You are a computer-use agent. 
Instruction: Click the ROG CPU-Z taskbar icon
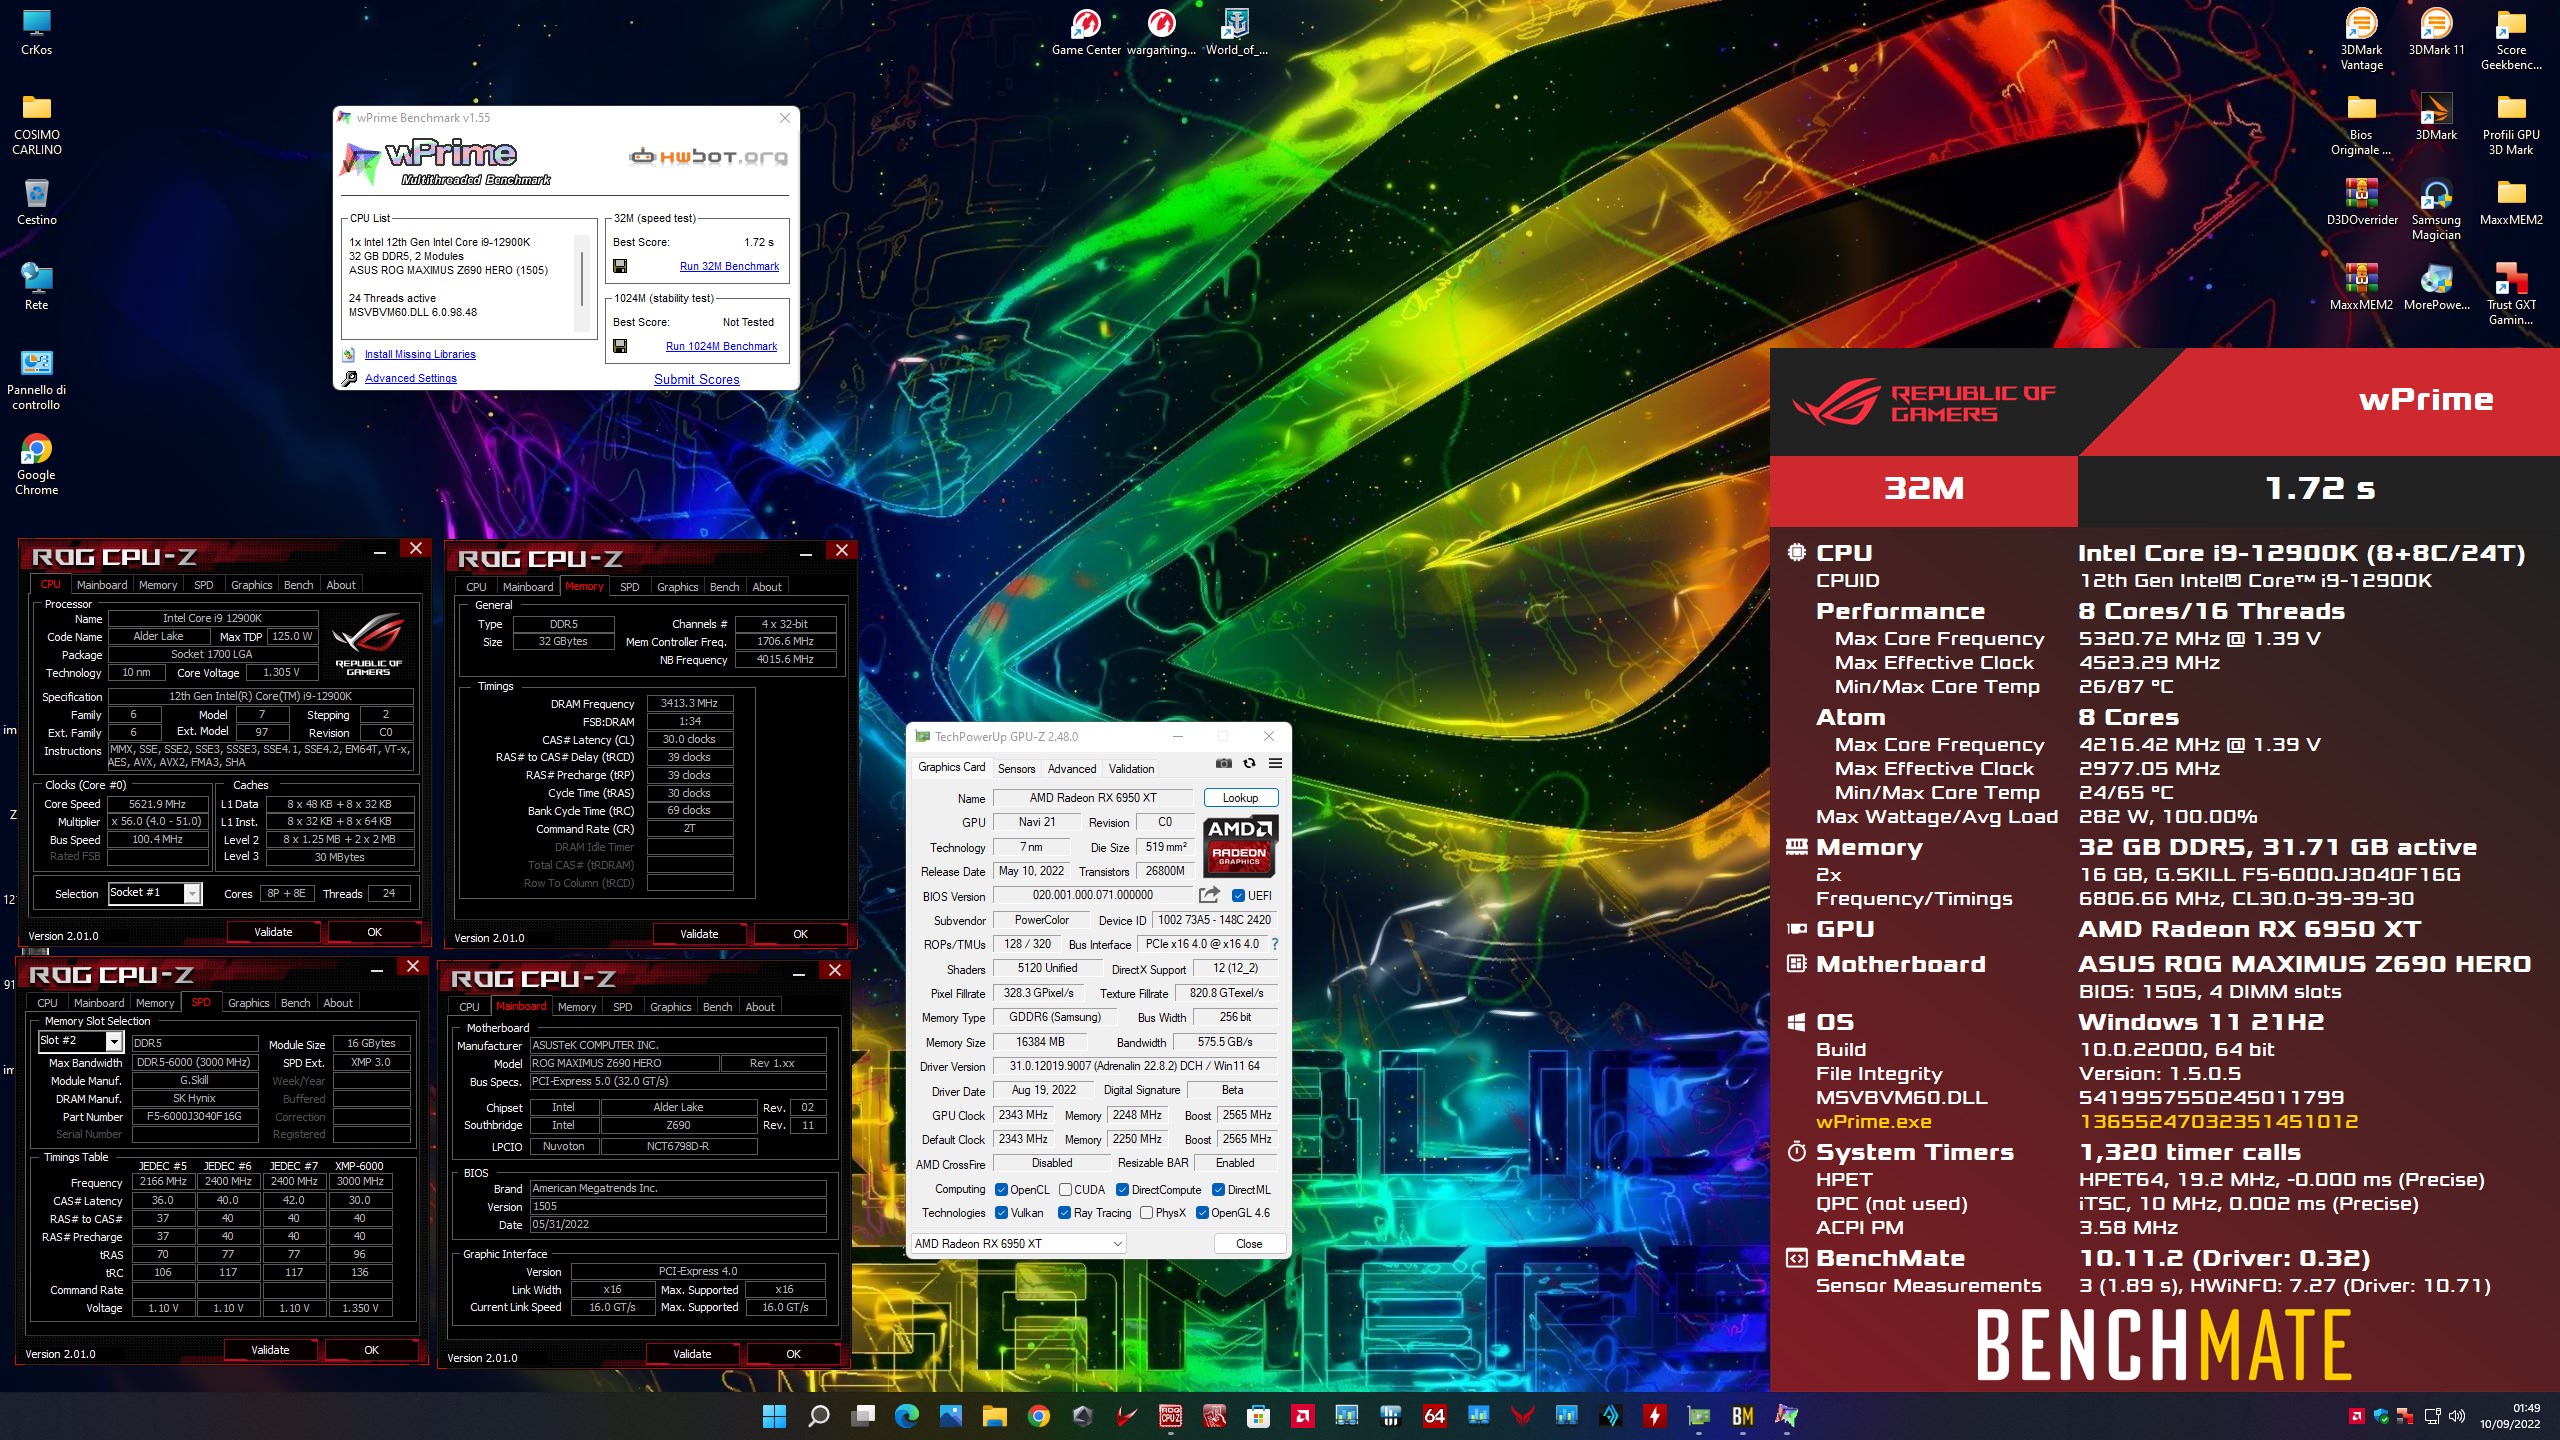(x=1170, y=1415)
